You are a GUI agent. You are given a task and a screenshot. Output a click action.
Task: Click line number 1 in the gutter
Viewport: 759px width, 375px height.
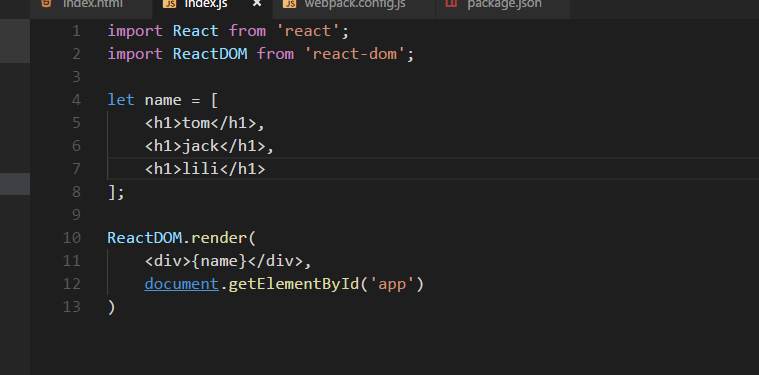click(76, 31)
